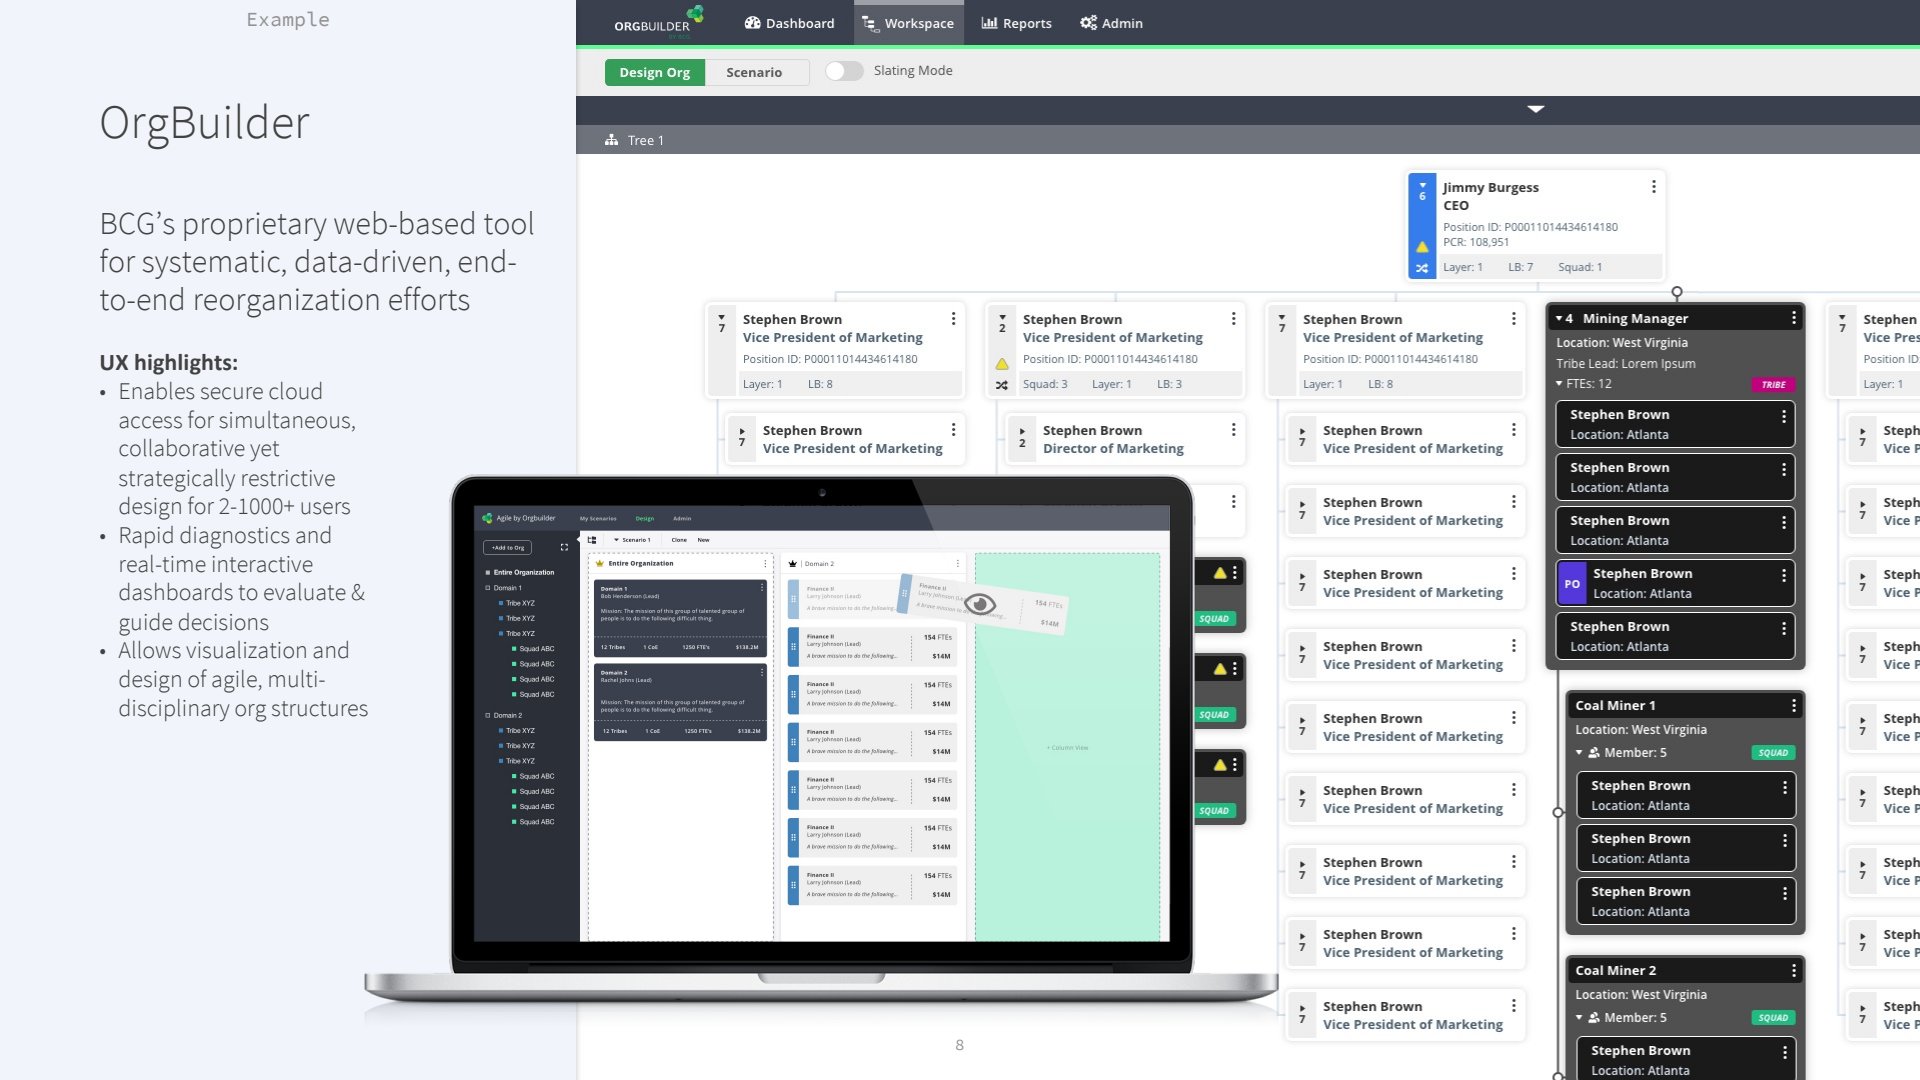
Task: Open the Reports tab
Action: (1016, 23)
